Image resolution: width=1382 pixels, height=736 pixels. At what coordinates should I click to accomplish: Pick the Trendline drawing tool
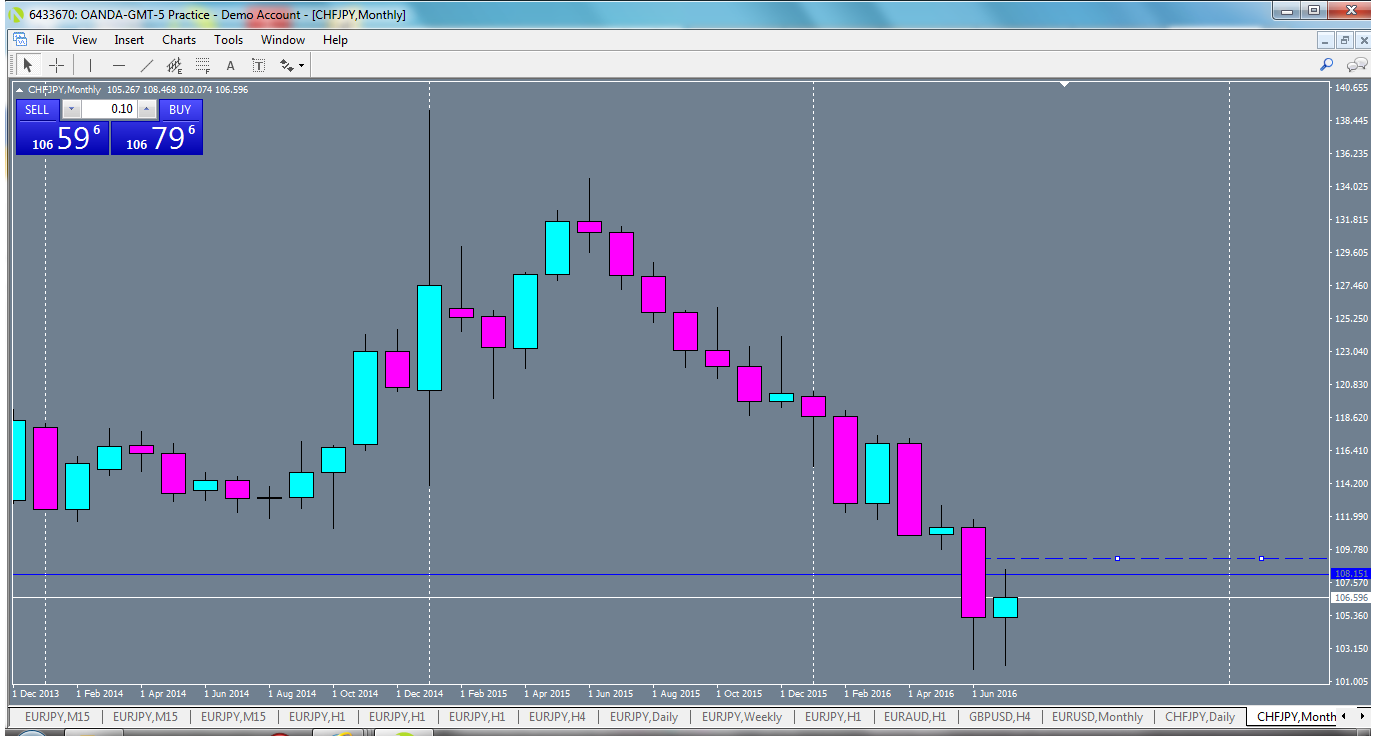146,65
